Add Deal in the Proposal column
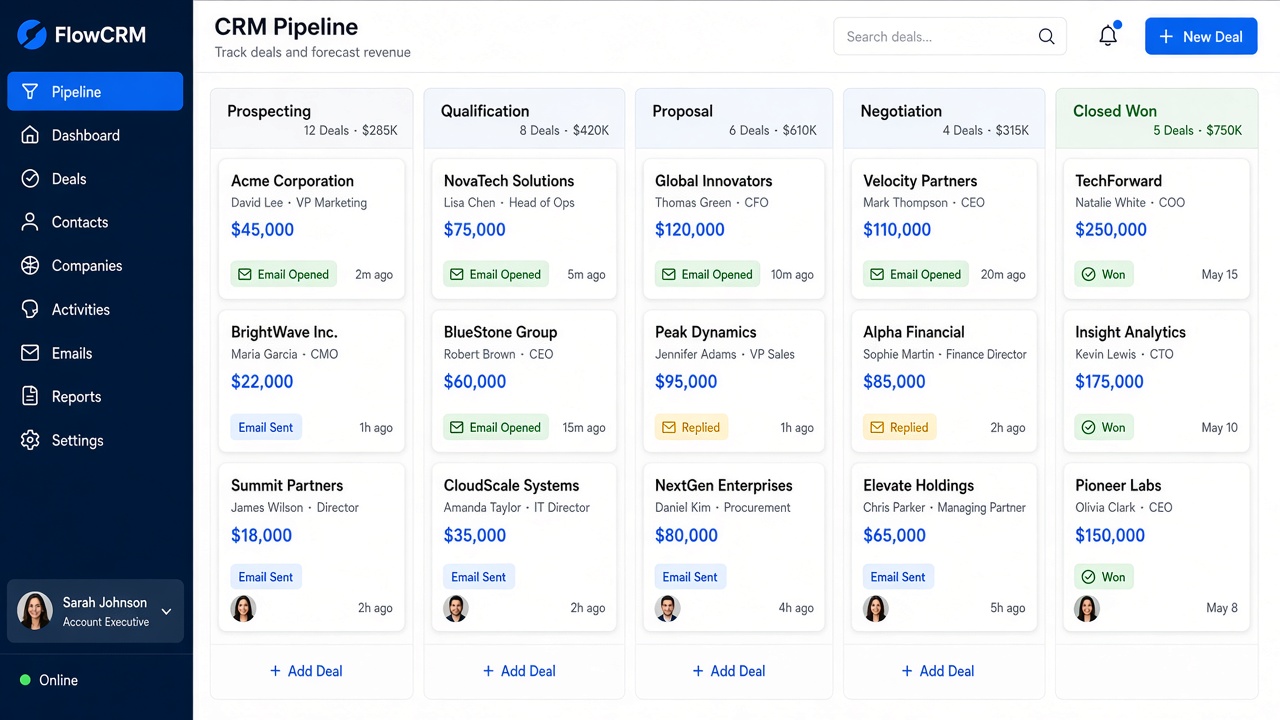Screen dimensions: 1280x720 click(729, 671)
